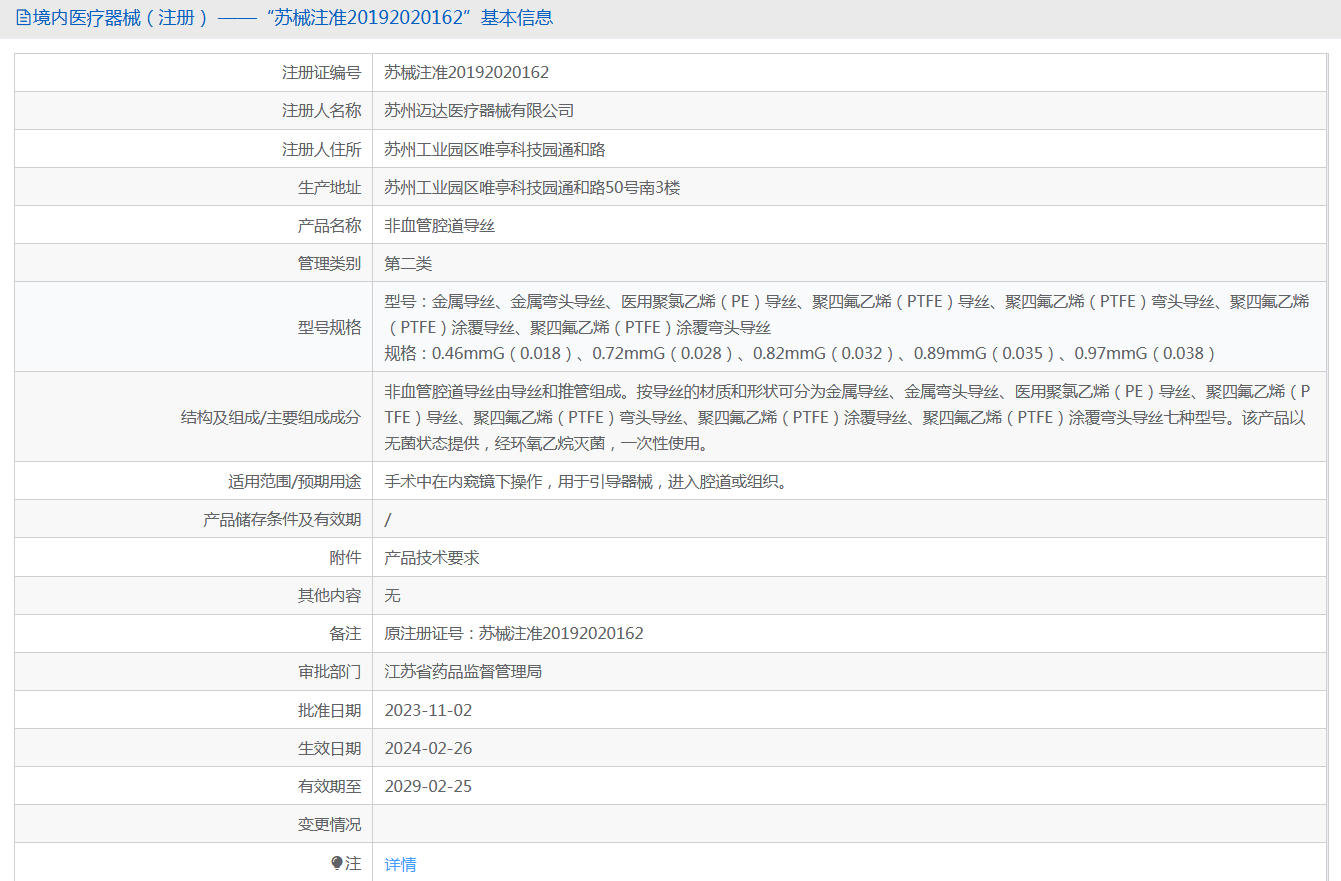Viewport: 1341px width, 881px height.
Task: Click the 产品储存条件及有效期 label
Action: coord(282,519)
